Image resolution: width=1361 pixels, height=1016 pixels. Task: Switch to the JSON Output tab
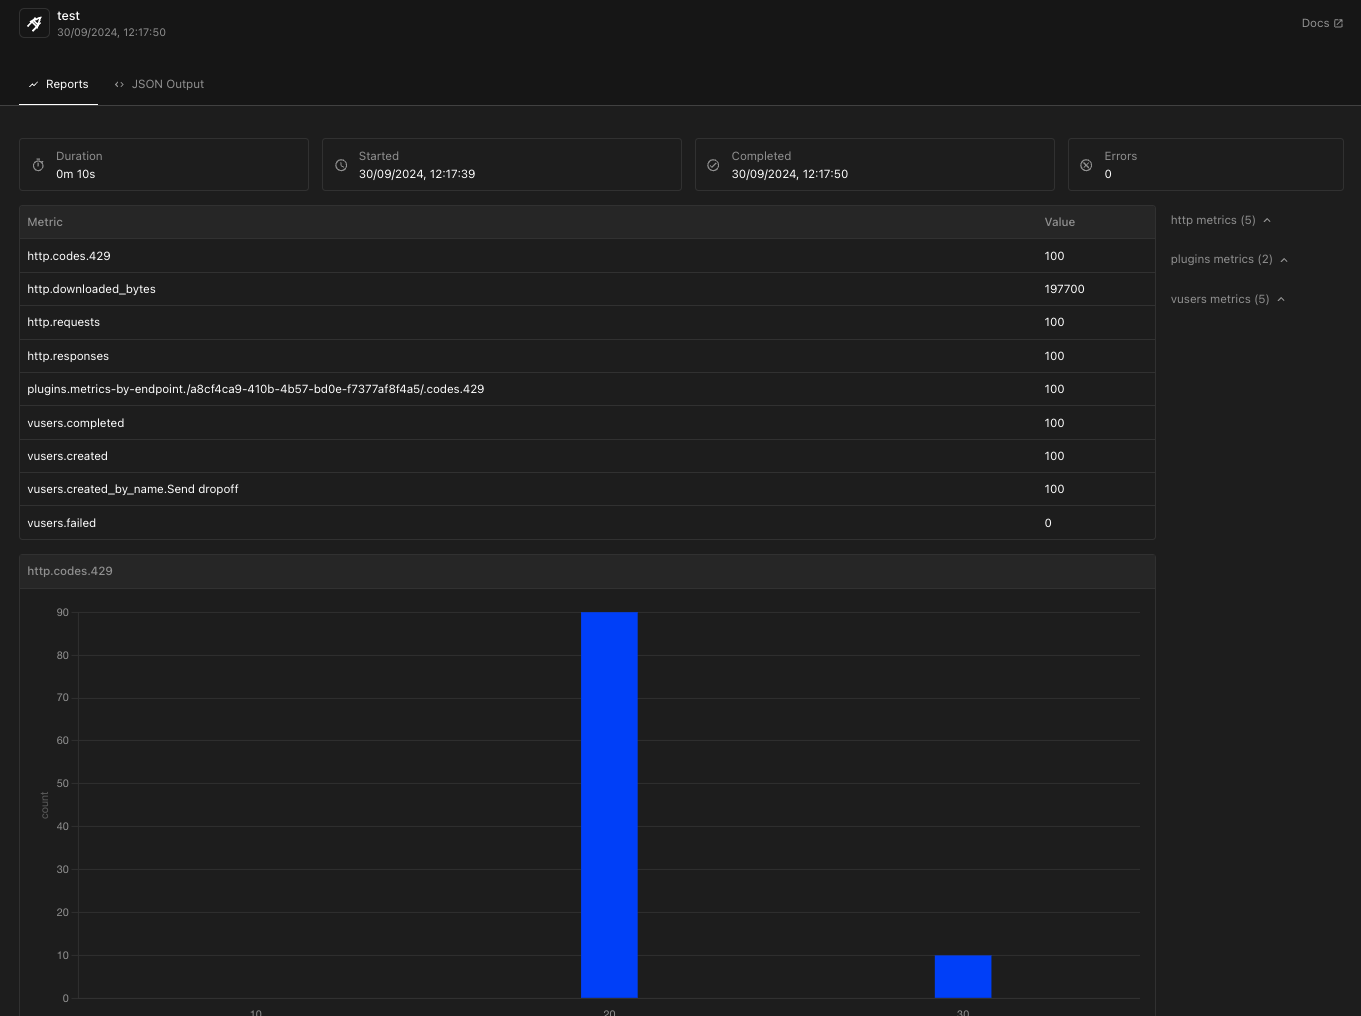[159, 84]
